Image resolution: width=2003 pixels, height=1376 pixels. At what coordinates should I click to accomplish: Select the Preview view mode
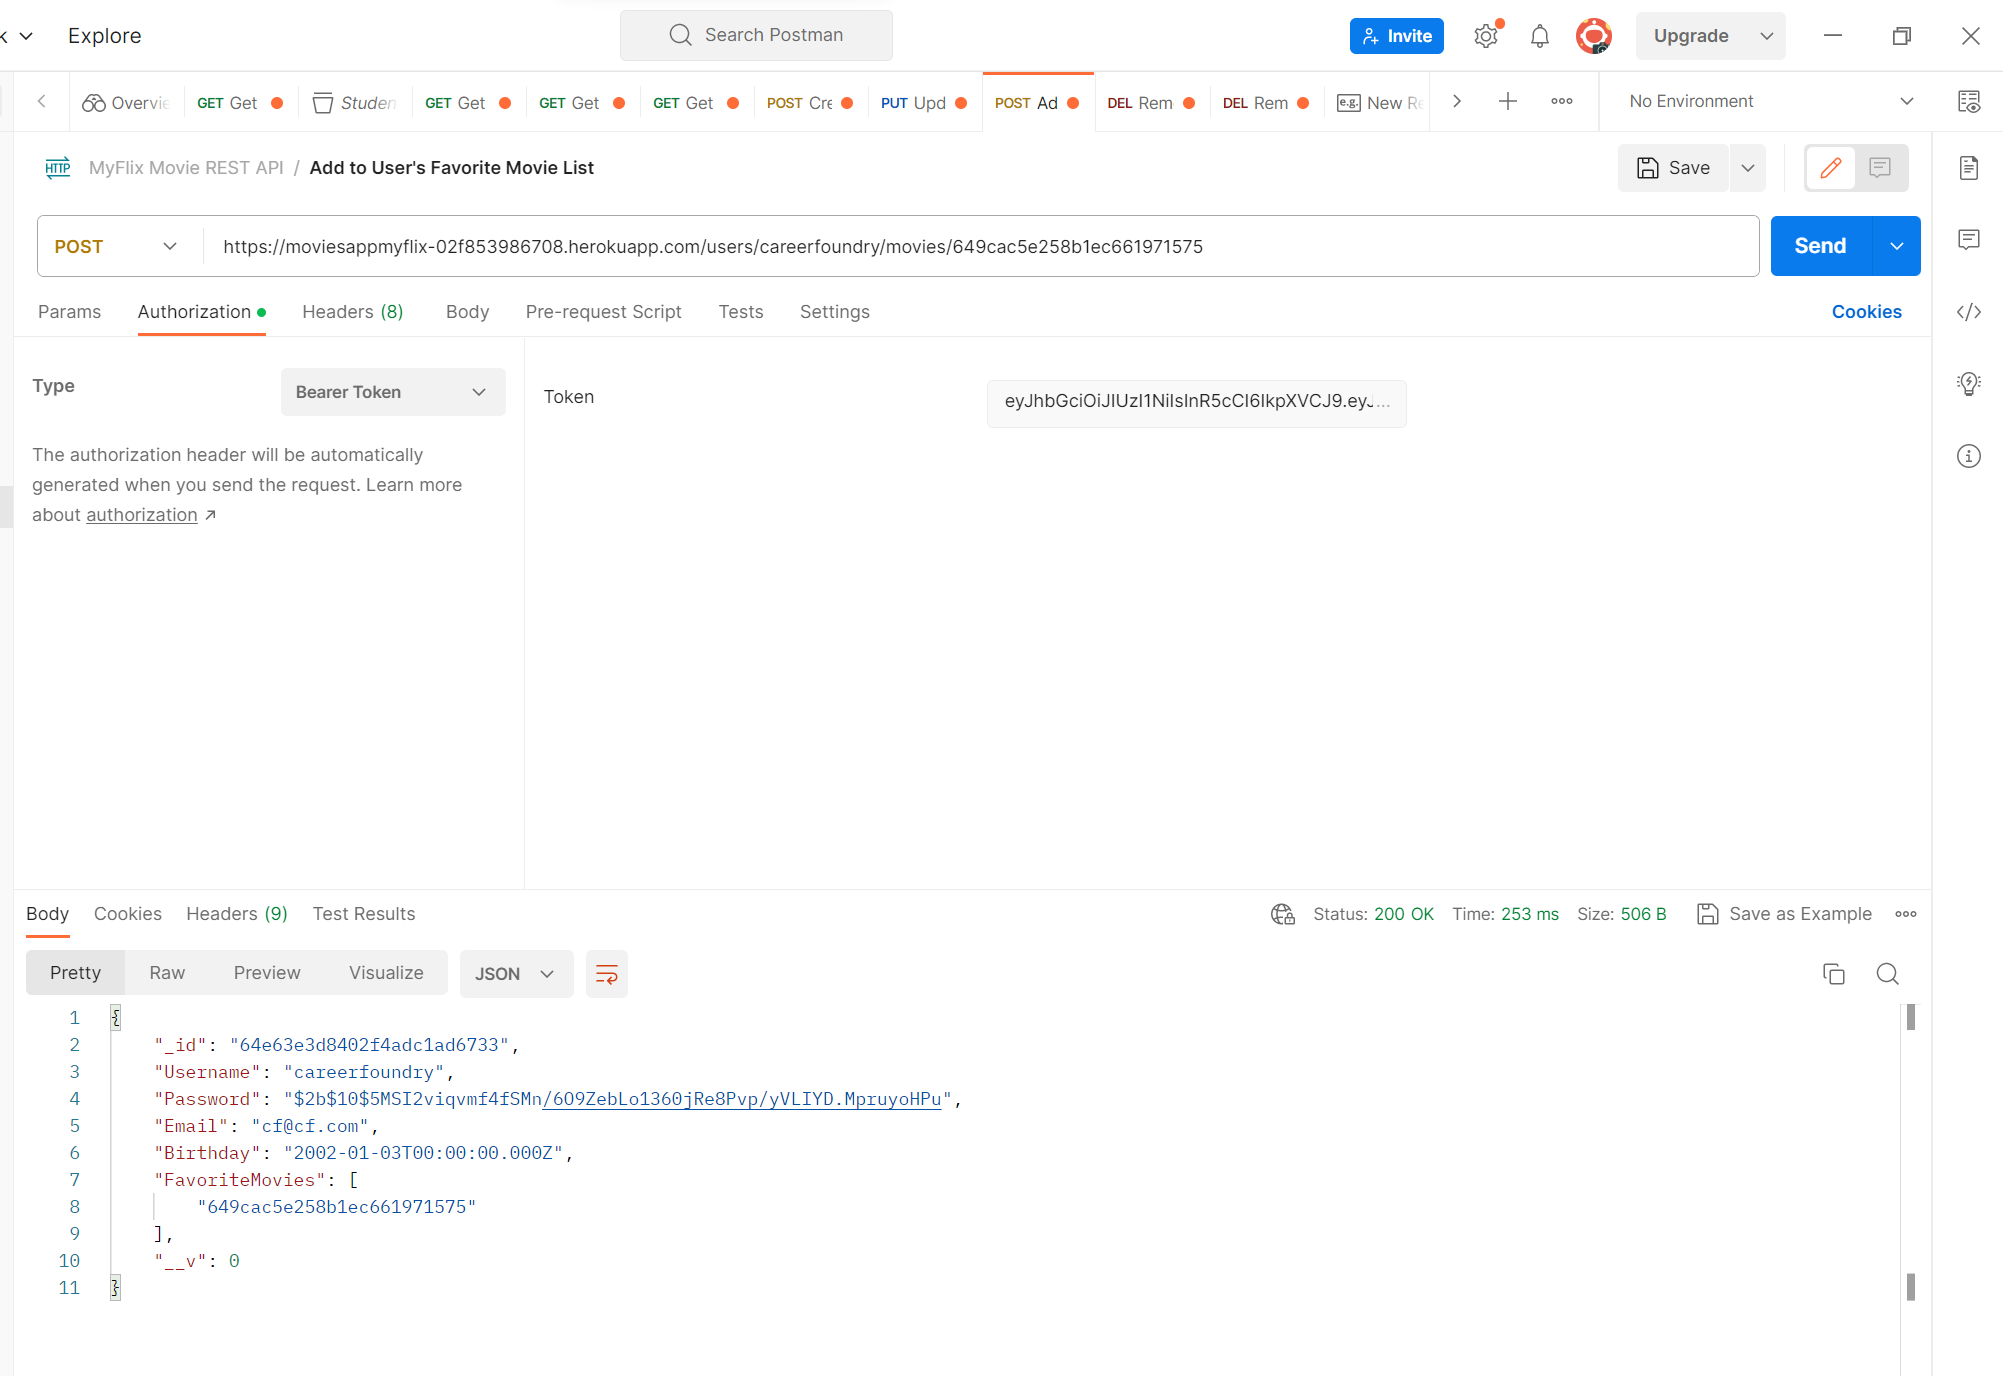click(267, 973)
